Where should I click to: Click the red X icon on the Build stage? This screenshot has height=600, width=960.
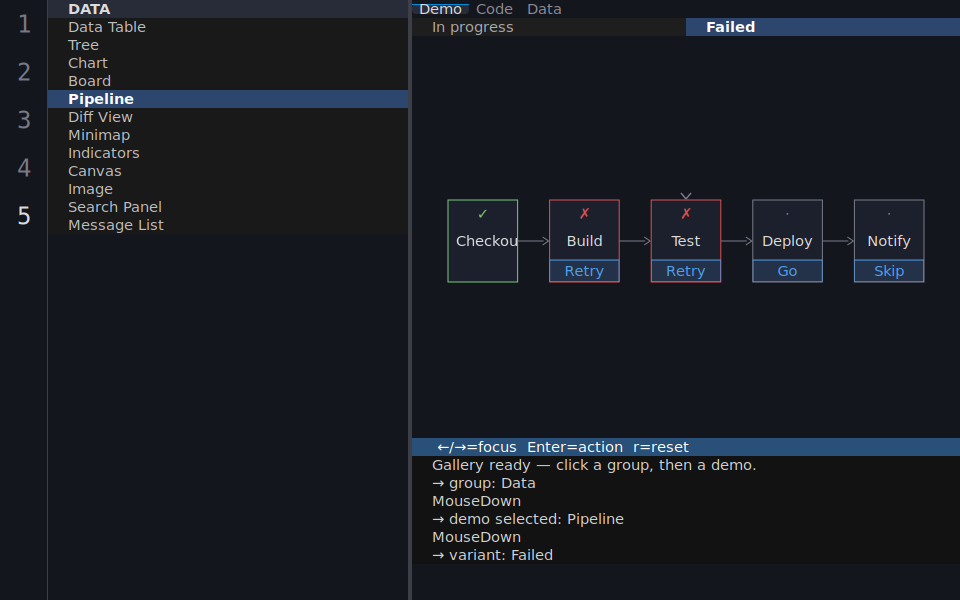pos(584,214)
